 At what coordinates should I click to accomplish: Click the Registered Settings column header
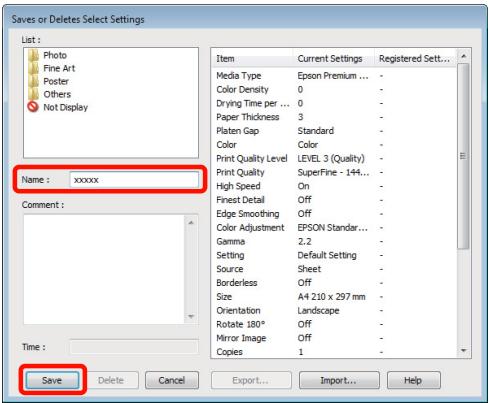(415, 59)
